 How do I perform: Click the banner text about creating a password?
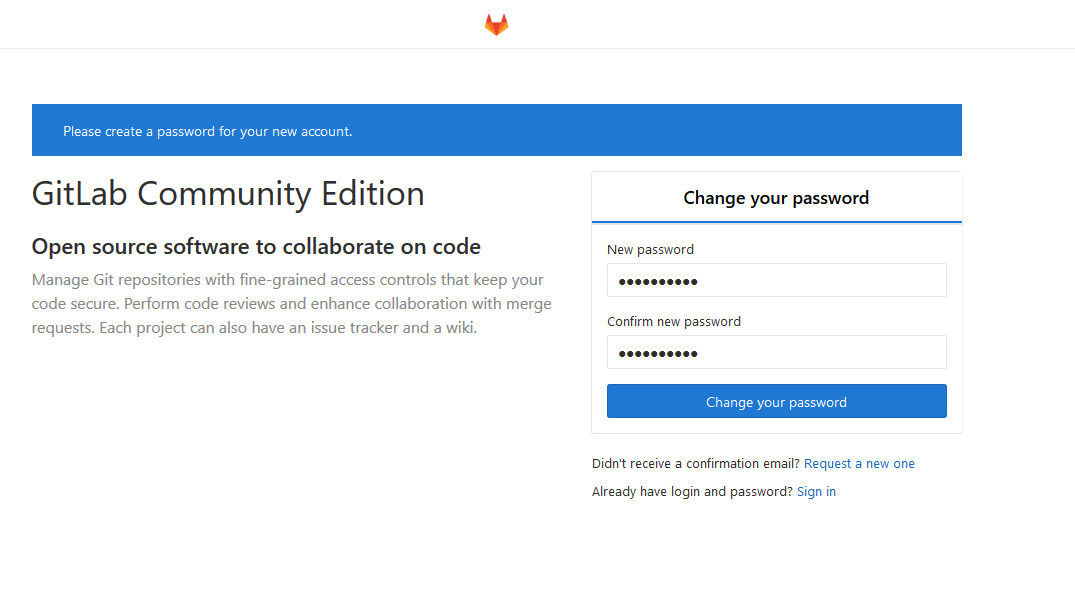coord(207,131)
